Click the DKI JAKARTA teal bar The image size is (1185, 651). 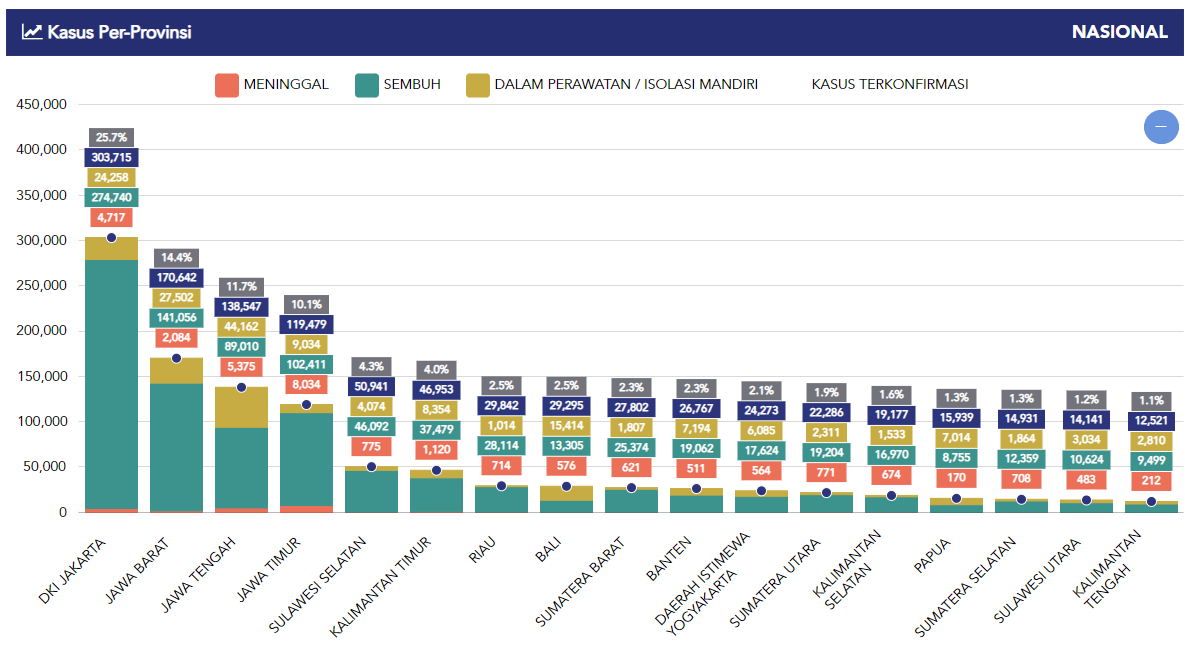[112, 384]
